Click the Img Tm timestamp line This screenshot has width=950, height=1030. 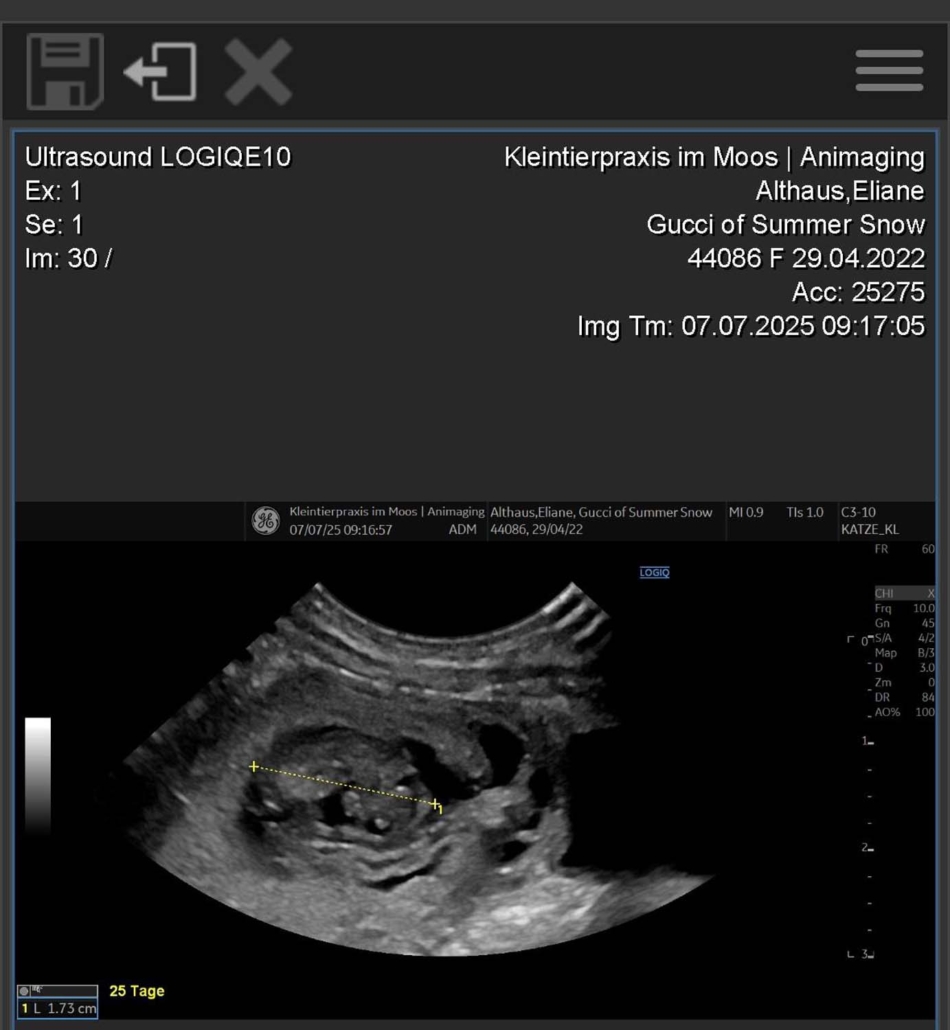750,326
